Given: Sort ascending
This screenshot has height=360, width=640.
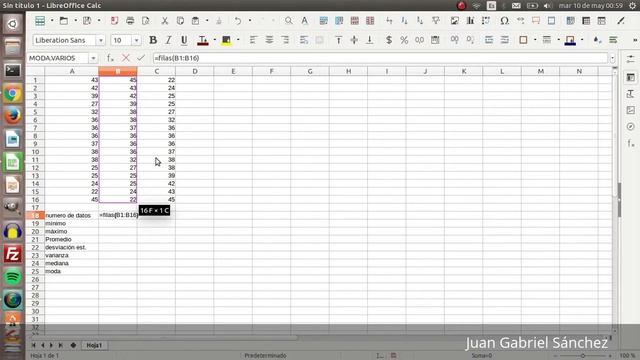Looking at the screenshot, I should coord(404,20).
